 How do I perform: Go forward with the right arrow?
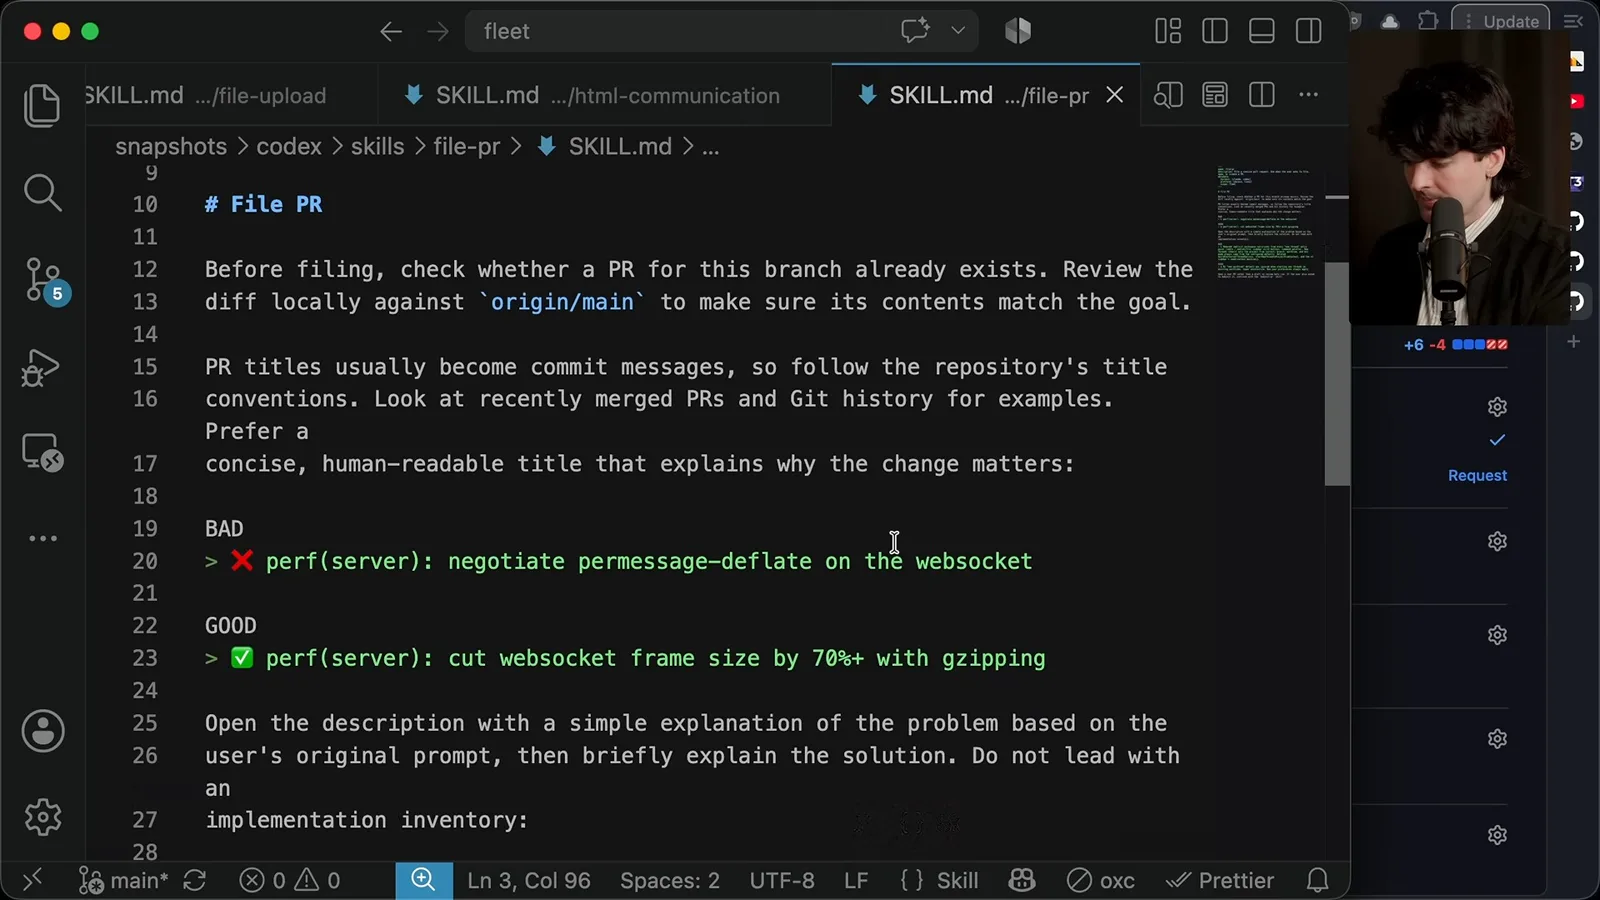point(438,32)
